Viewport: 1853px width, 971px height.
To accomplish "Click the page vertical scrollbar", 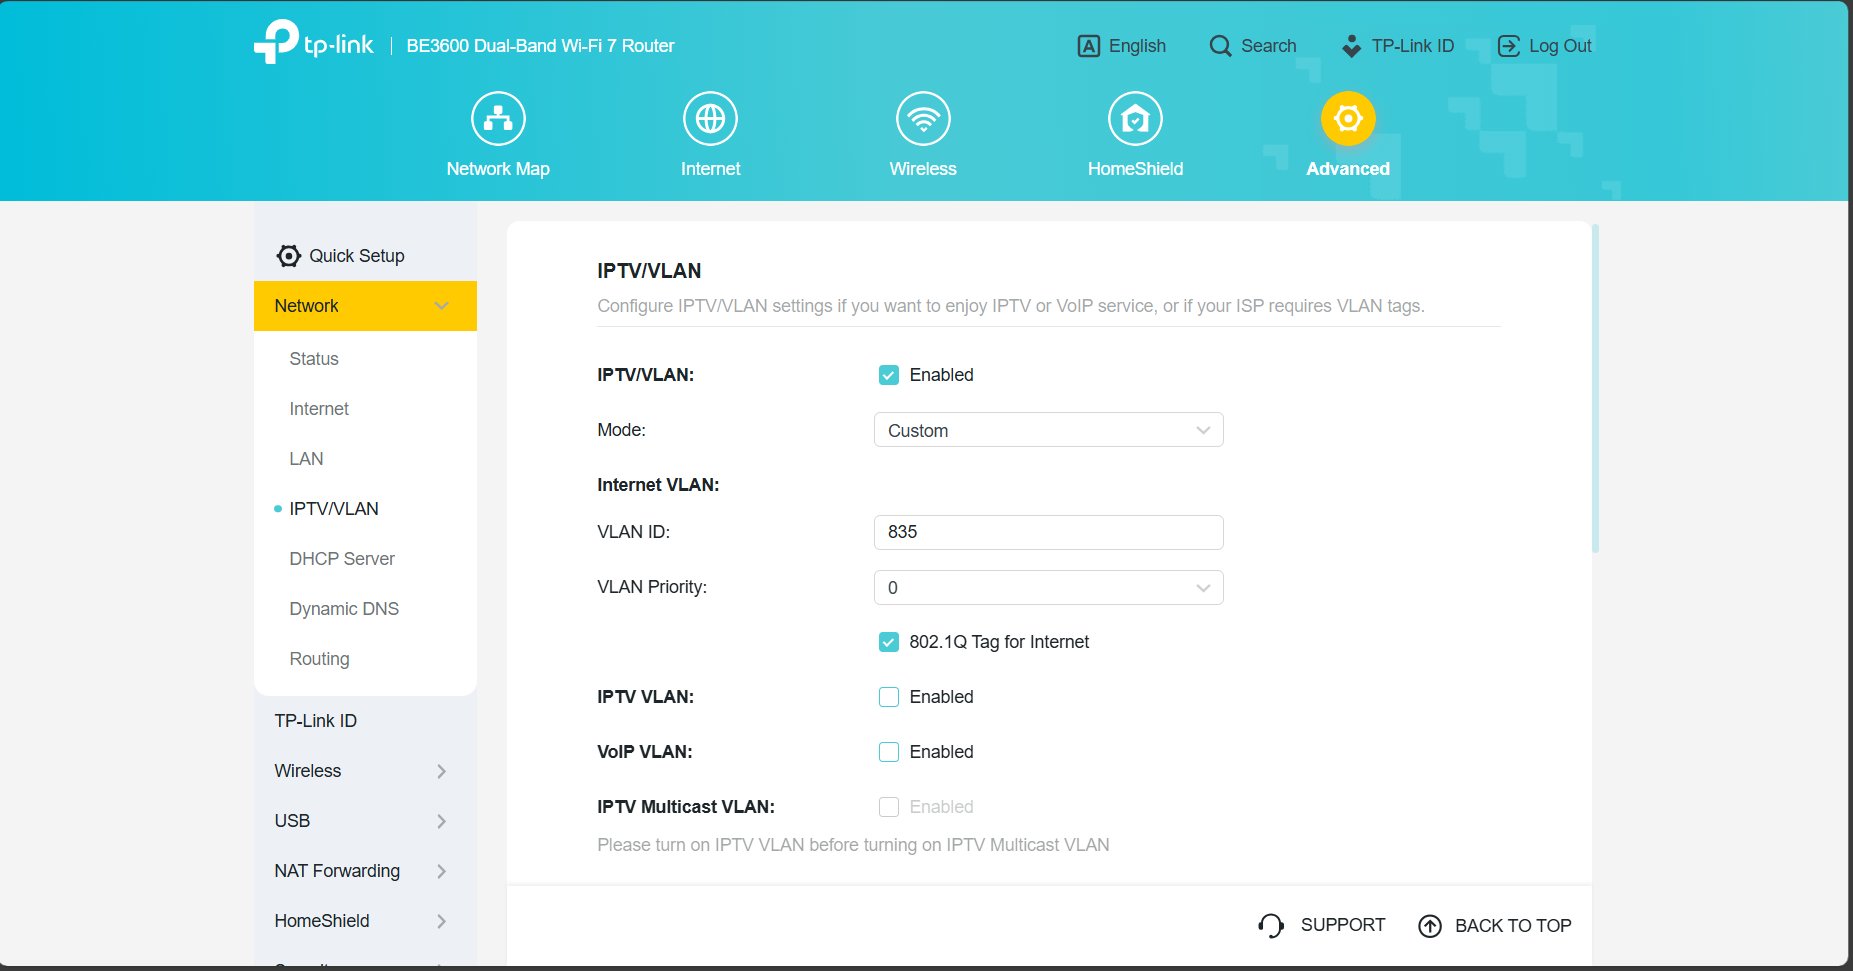I will [x=1595, y=388].
